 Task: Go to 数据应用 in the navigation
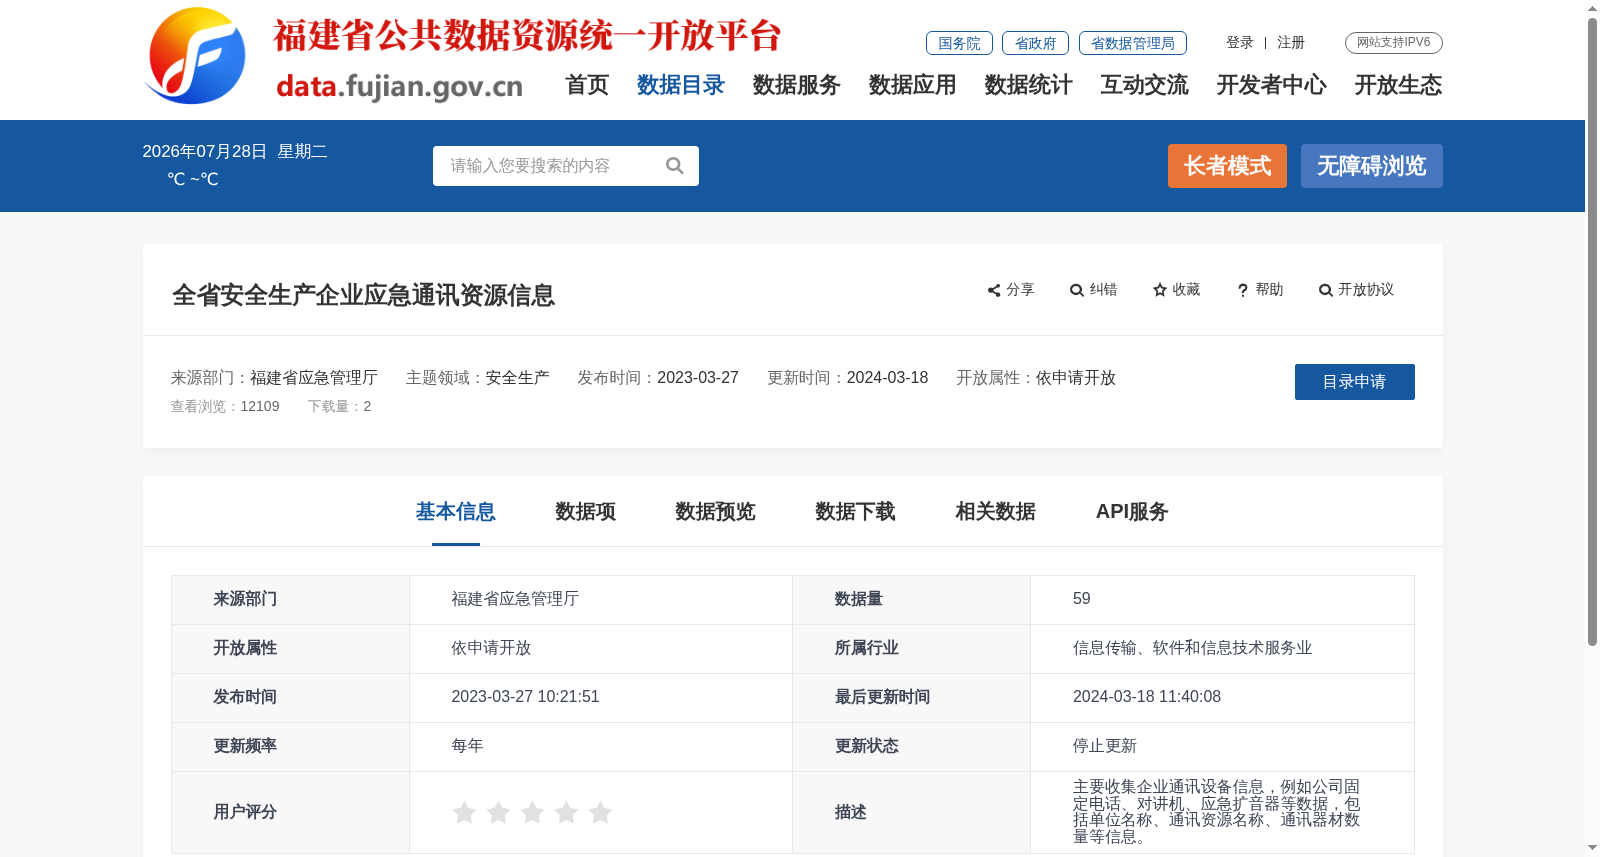(x=913, y=85)
